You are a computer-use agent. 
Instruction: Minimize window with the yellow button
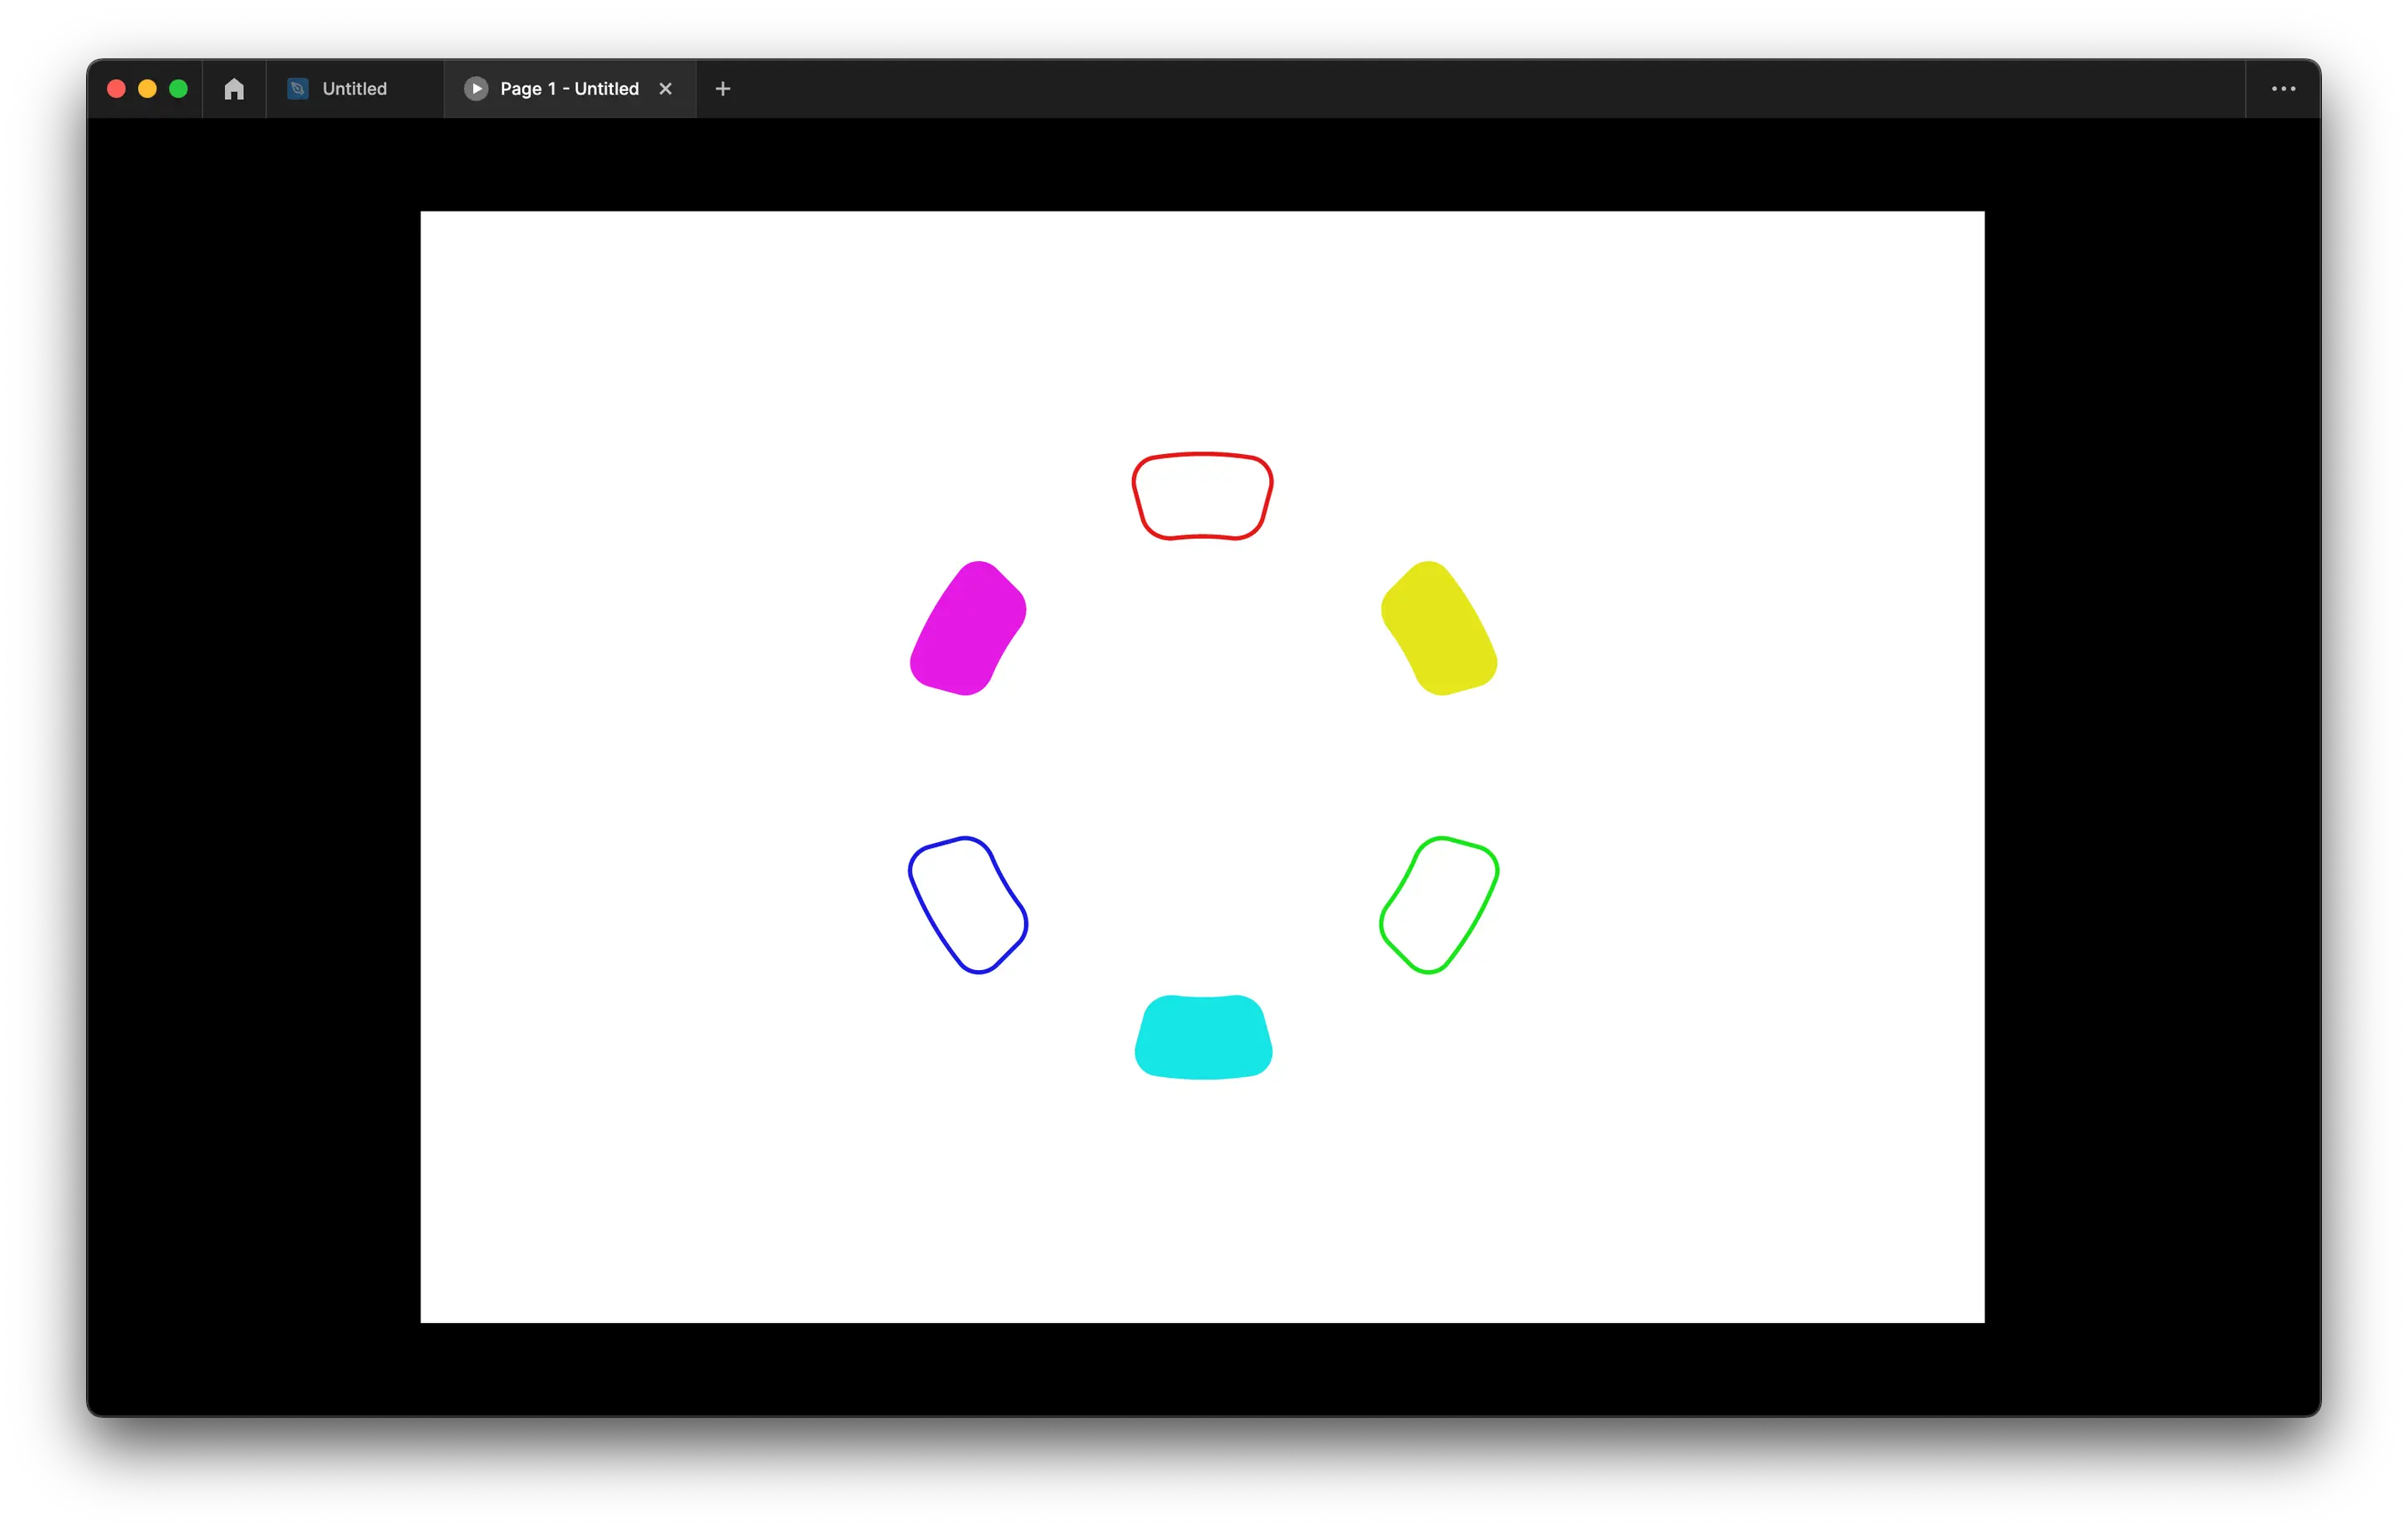pos(147,89)
